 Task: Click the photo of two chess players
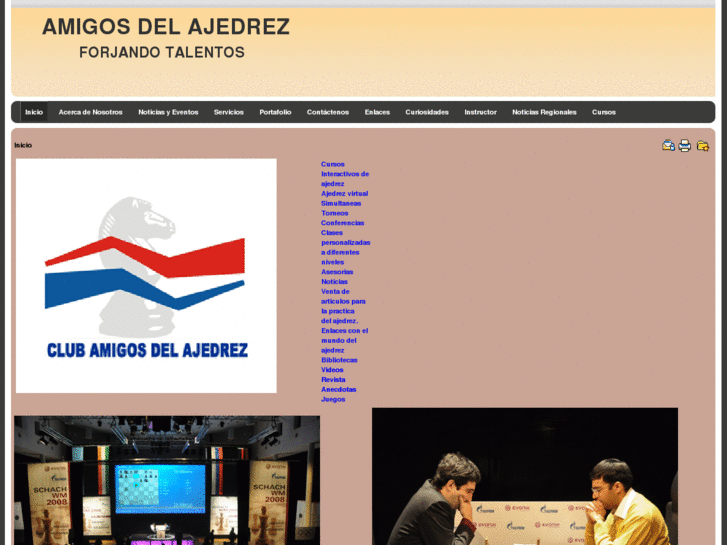click(525, 476)
